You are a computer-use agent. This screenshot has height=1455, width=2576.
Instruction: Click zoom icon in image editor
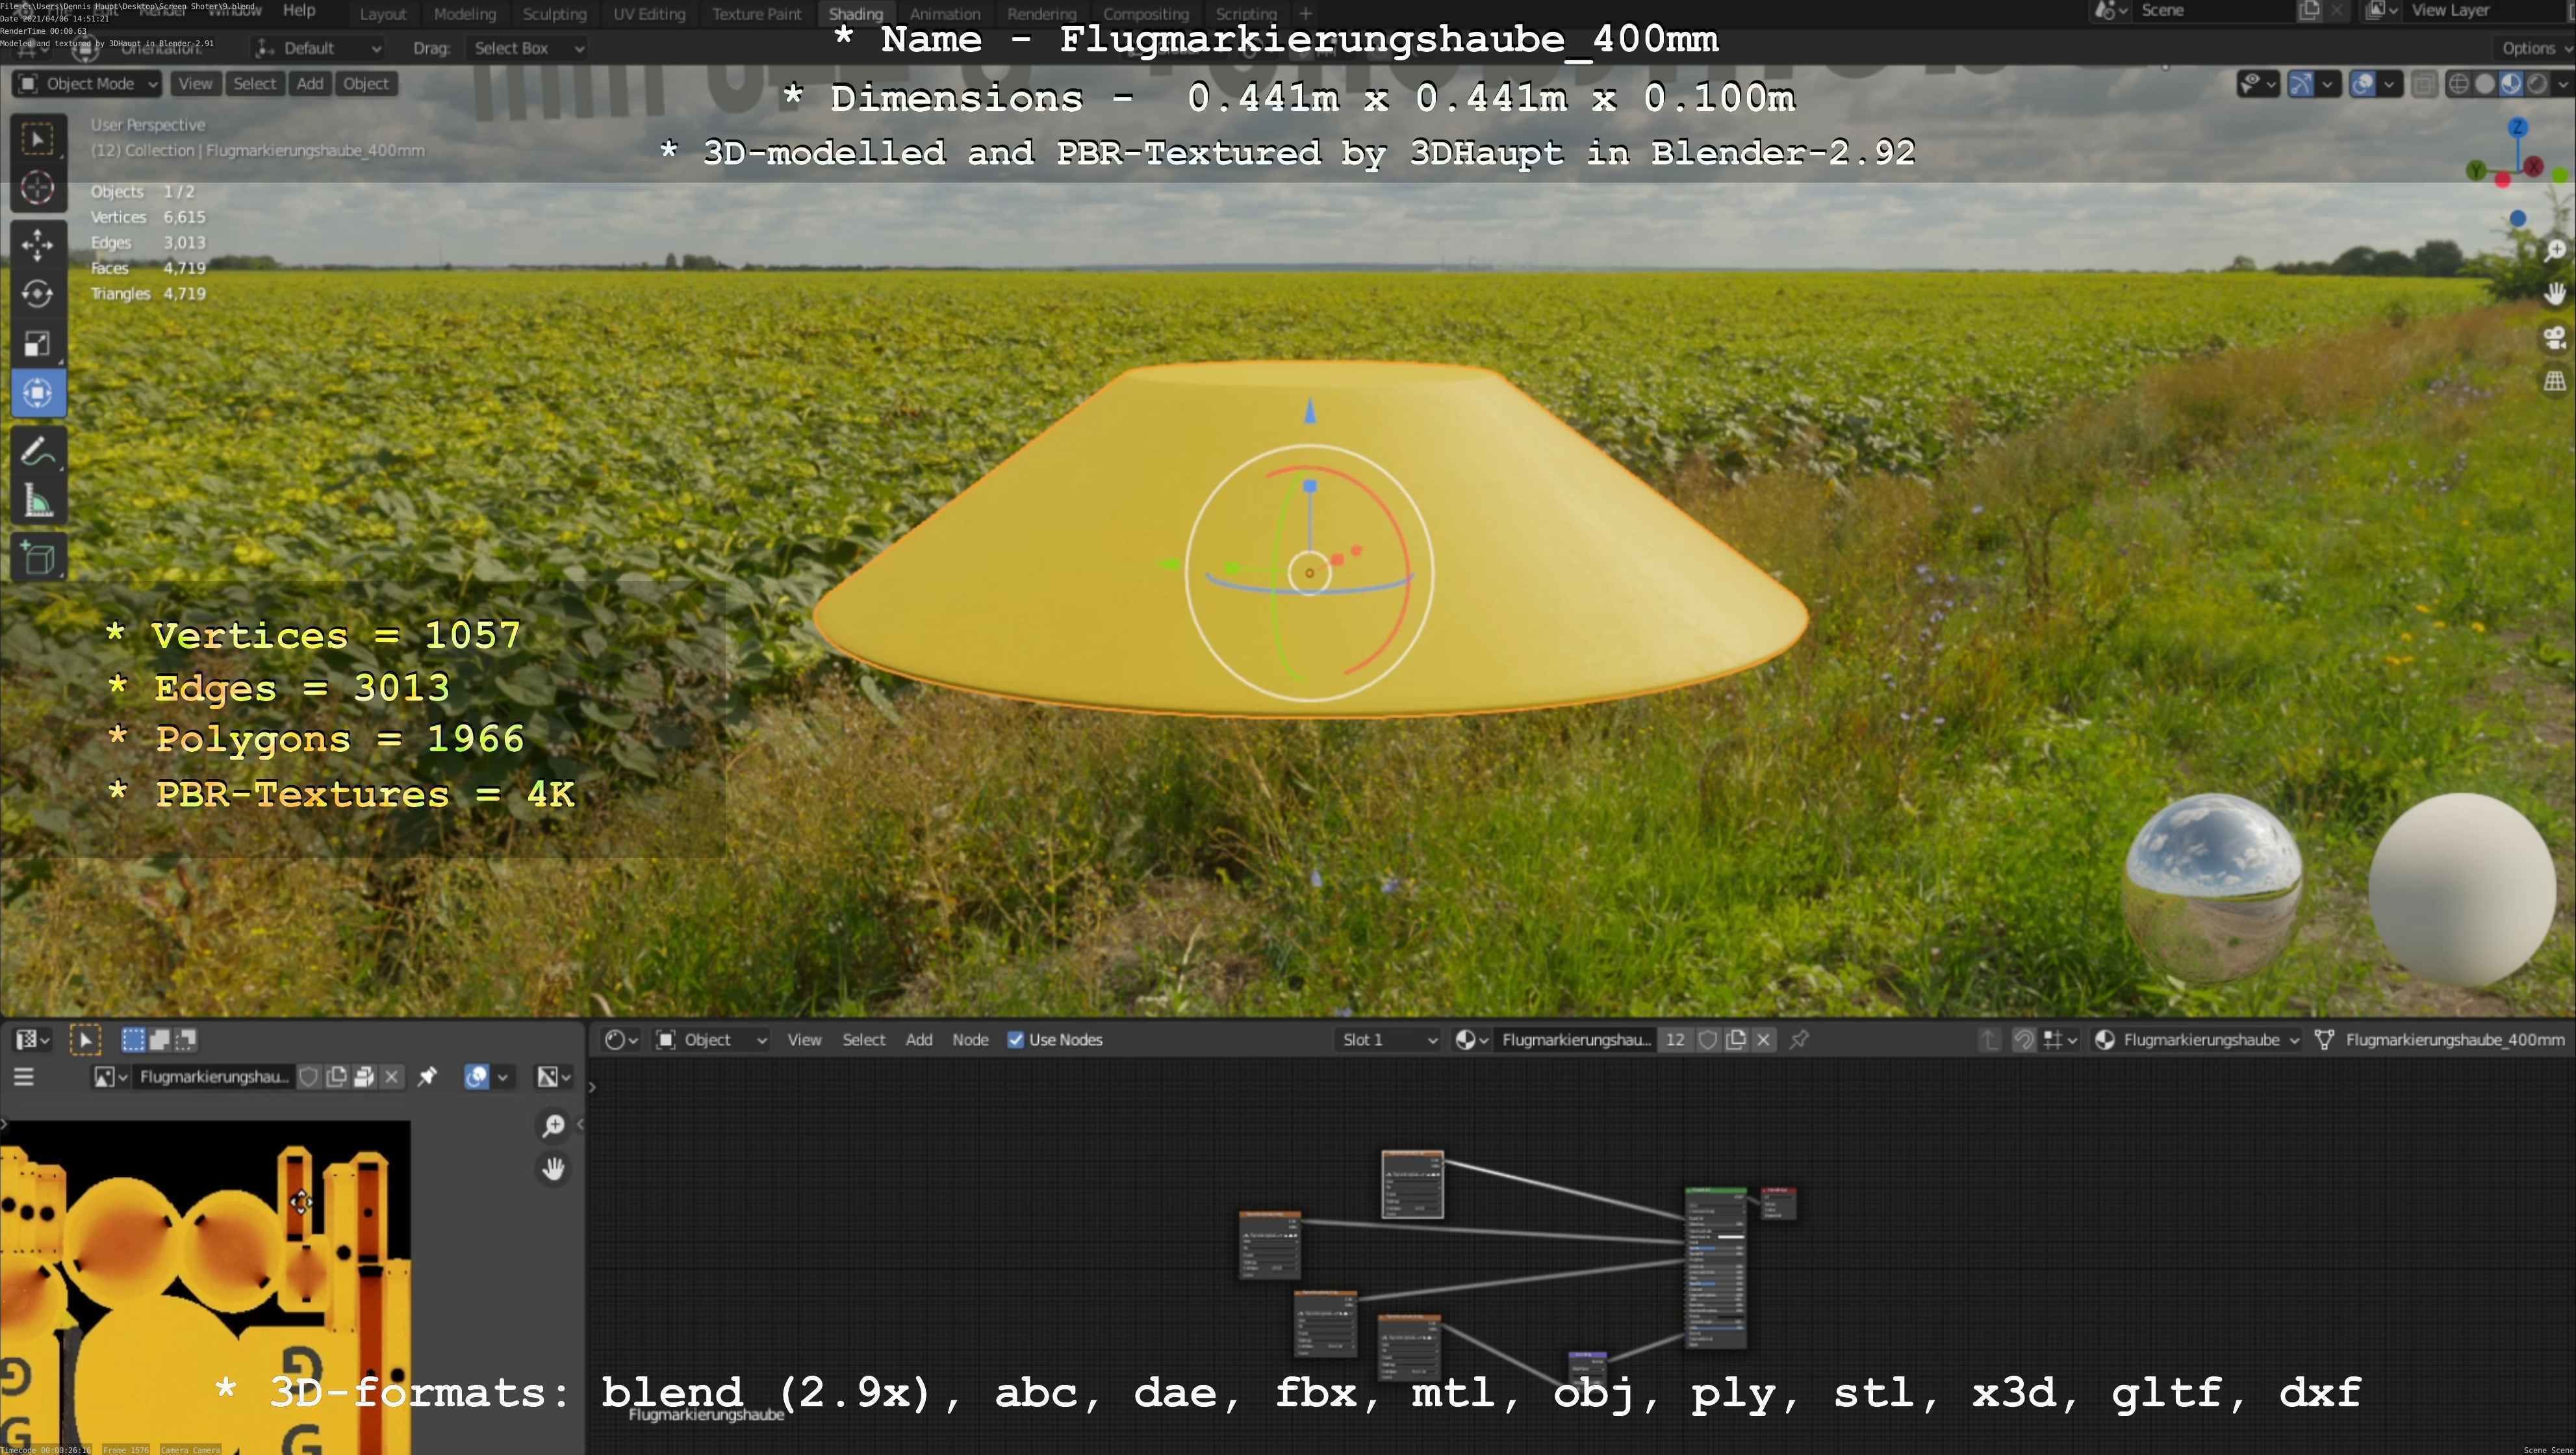(553, 1125)
